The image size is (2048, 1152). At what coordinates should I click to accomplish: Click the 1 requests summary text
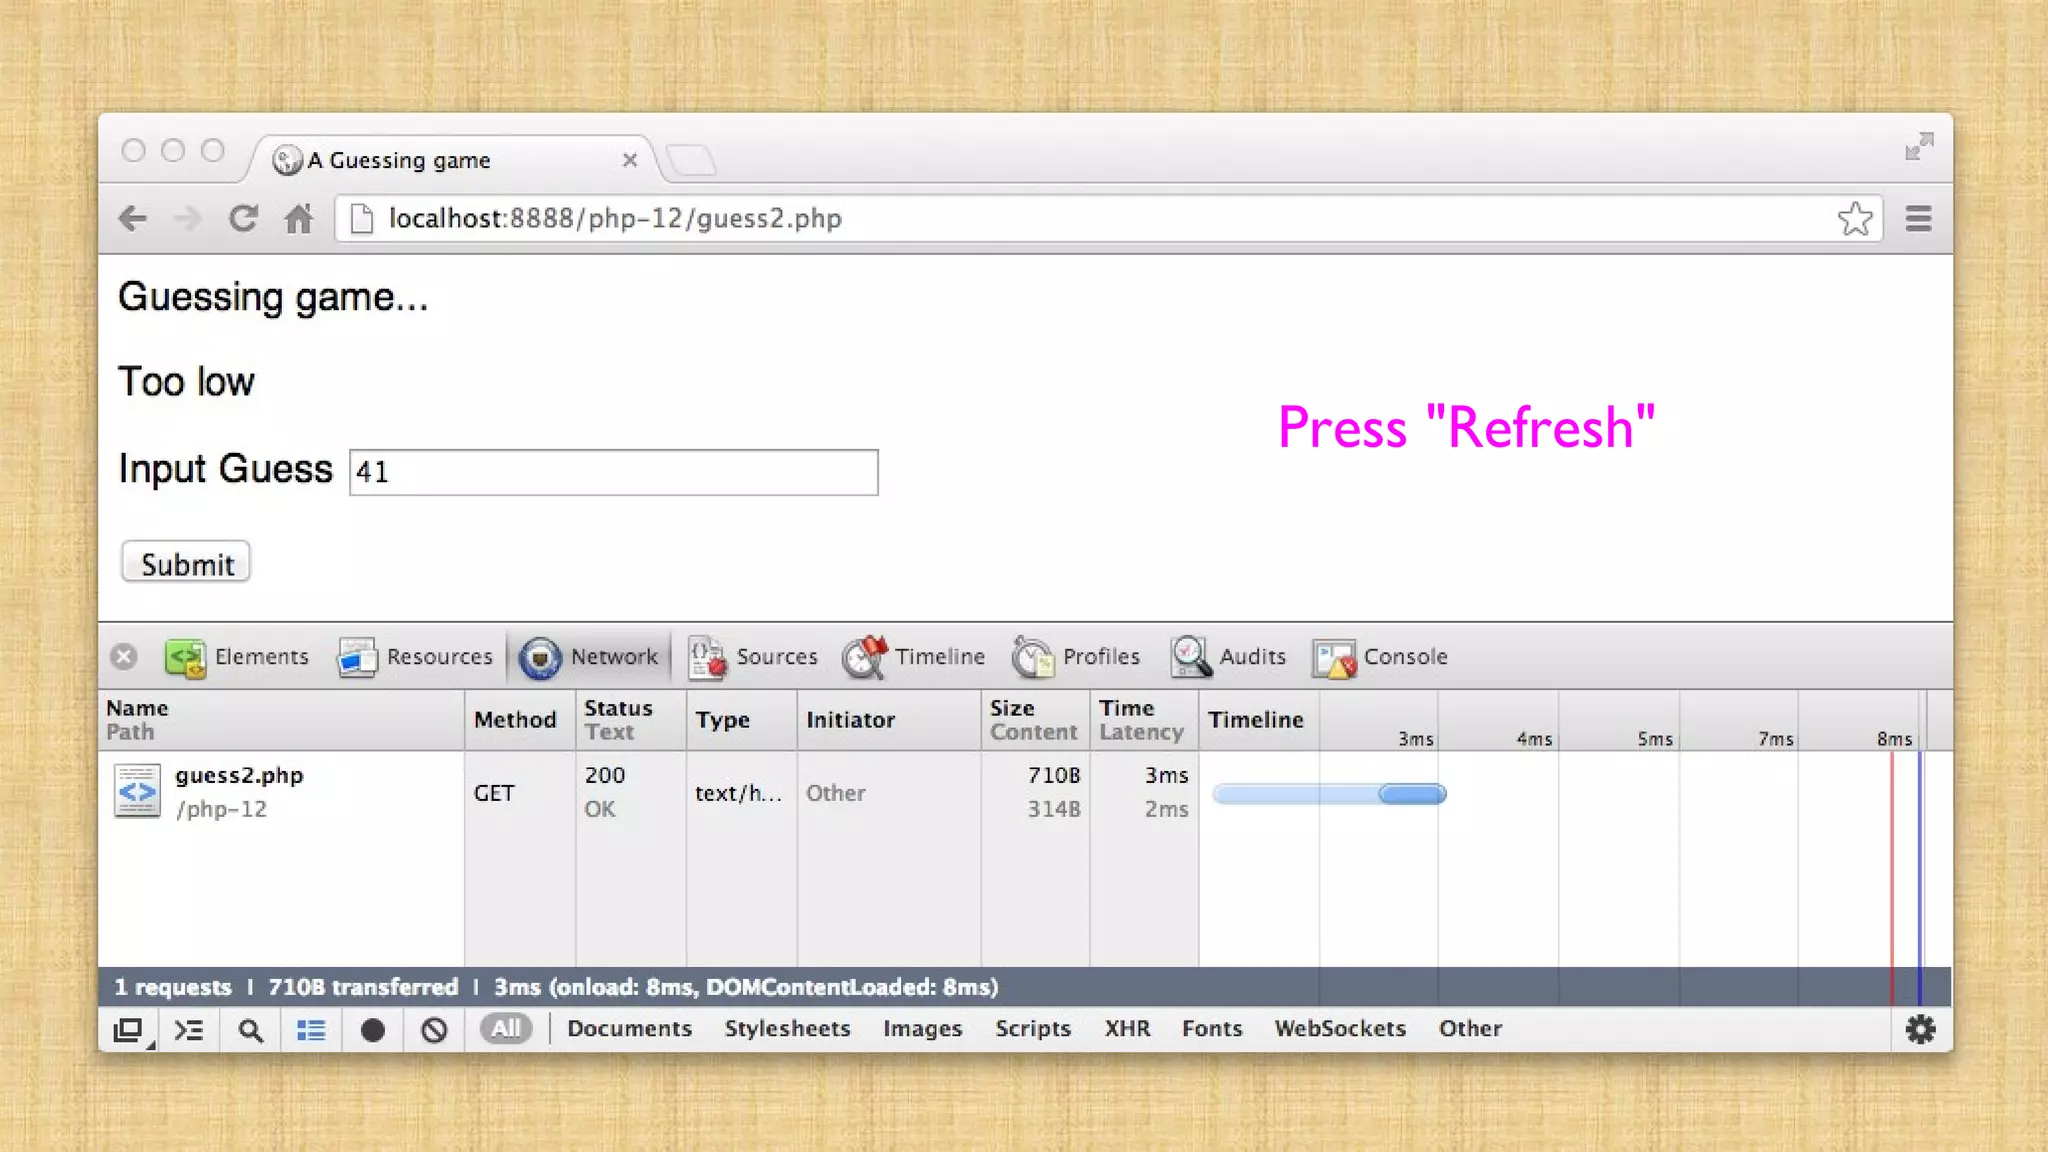(172, 987)
